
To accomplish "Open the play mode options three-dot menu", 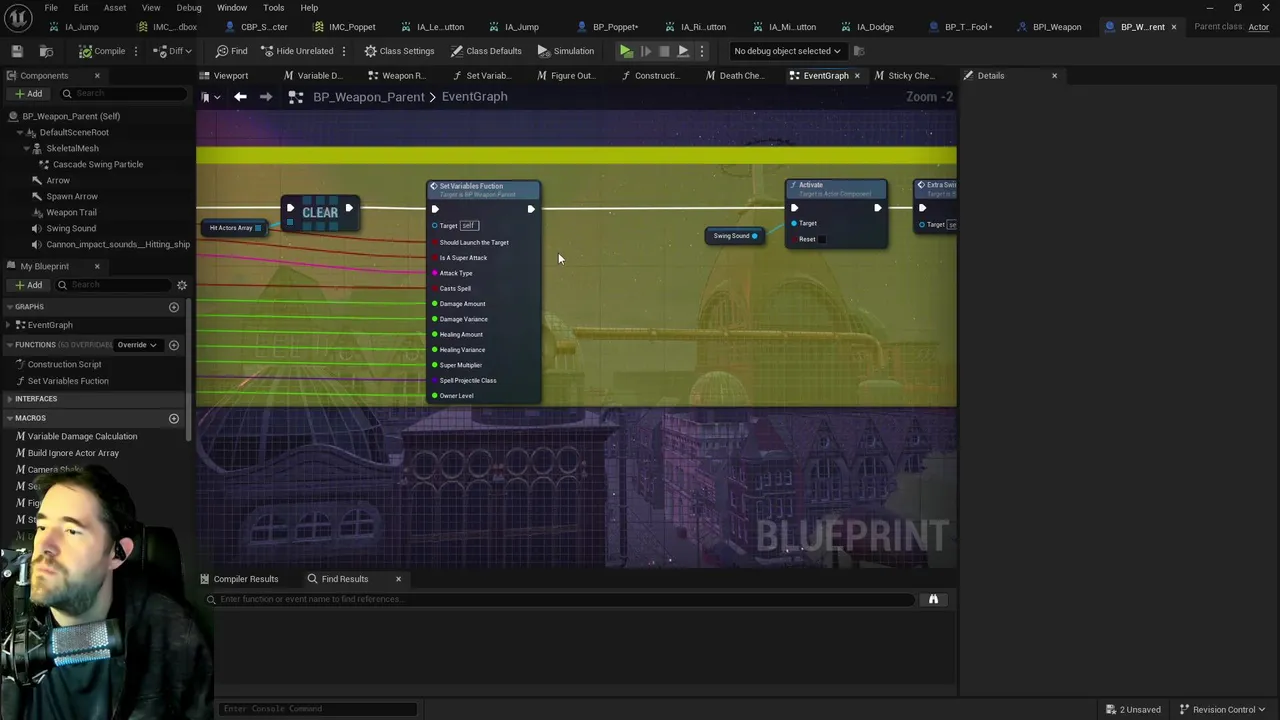I will [701, 51].
